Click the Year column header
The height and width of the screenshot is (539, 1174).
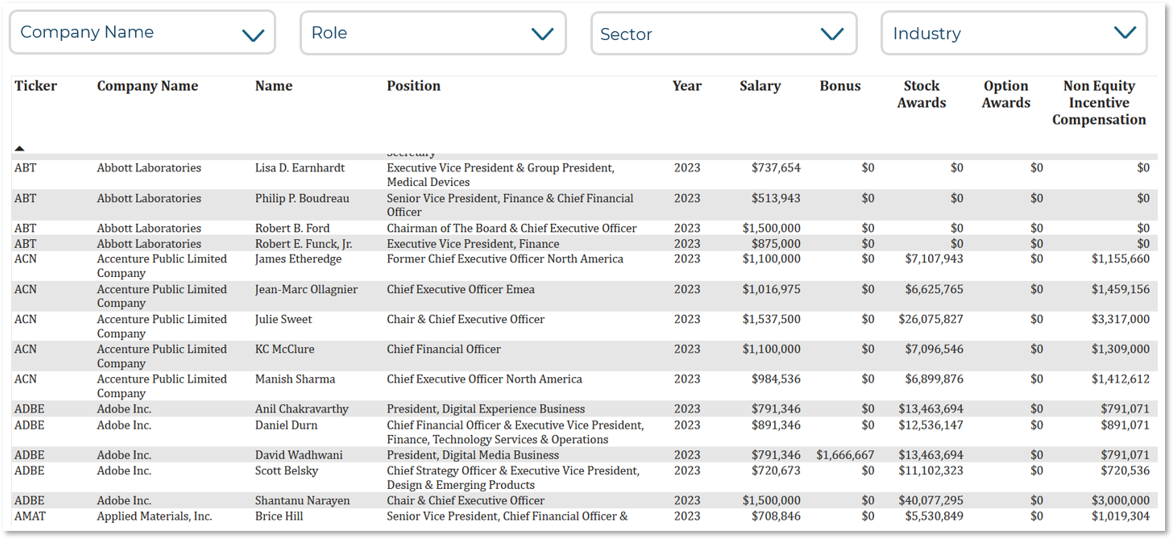click(687, 86)
